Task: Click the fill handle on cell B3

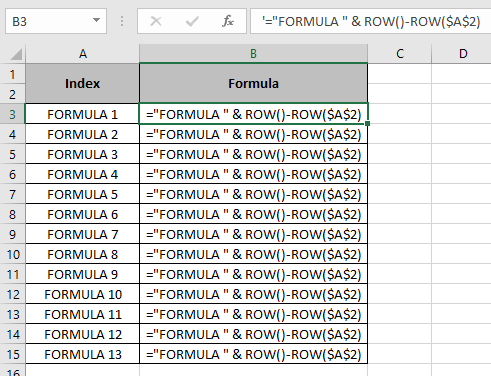Action: (367, 123)
